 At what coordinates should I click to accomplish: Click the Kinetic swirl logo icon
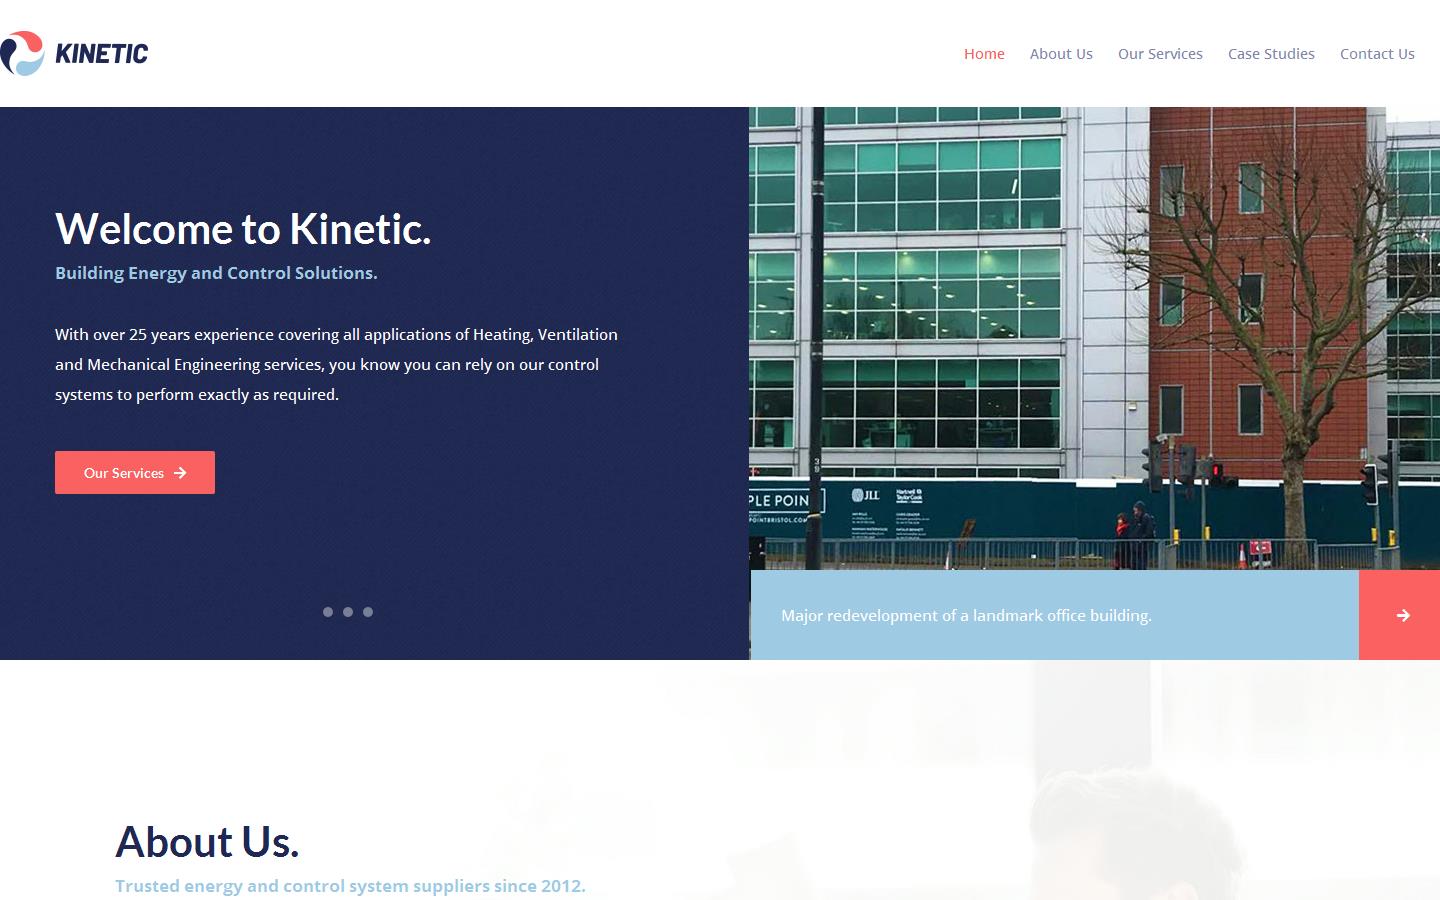click(x=21, y=51)
